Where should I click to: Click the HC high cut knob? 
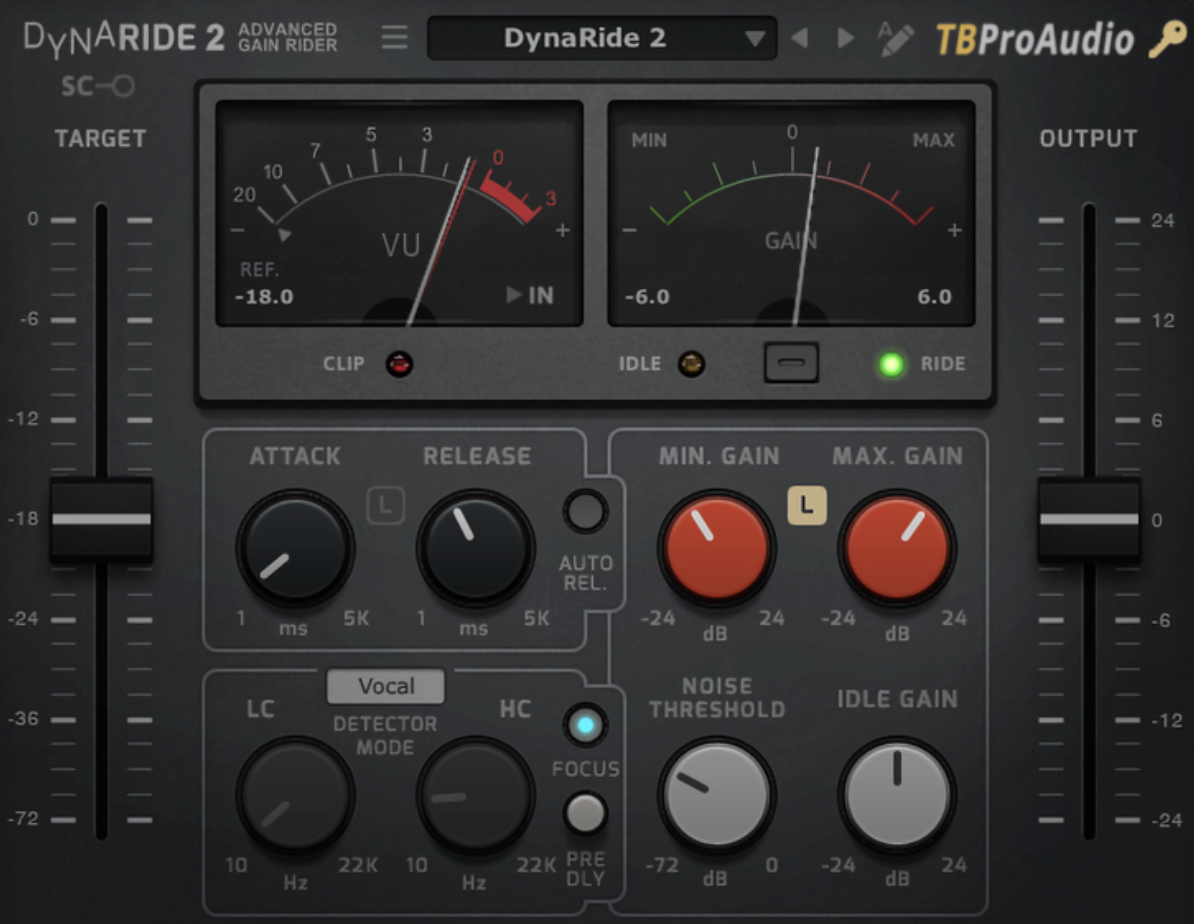(475, 795)
